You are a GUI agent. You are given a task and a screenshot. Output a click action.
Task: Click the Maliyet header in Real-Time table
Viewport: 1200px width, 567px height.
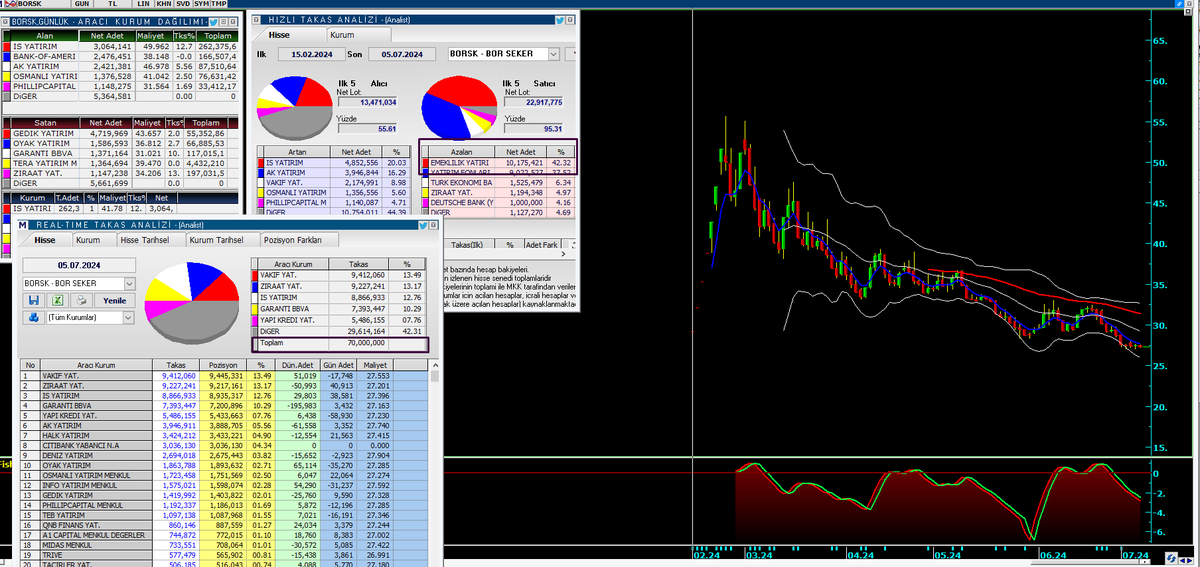(375, 365)
